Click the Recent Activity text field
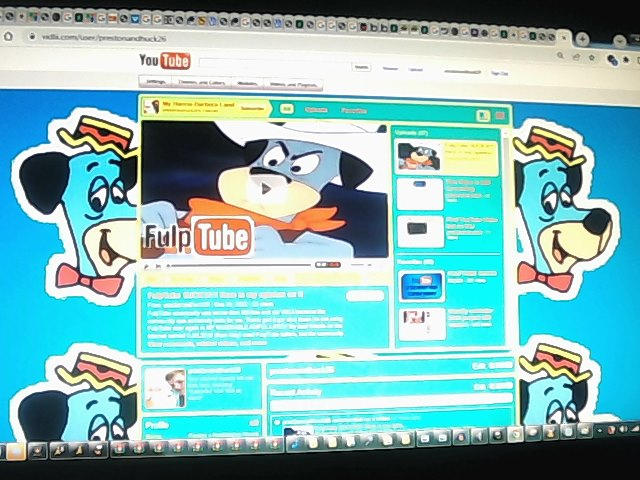The width and height of the screenshot is (640, 480). (391, 403)
